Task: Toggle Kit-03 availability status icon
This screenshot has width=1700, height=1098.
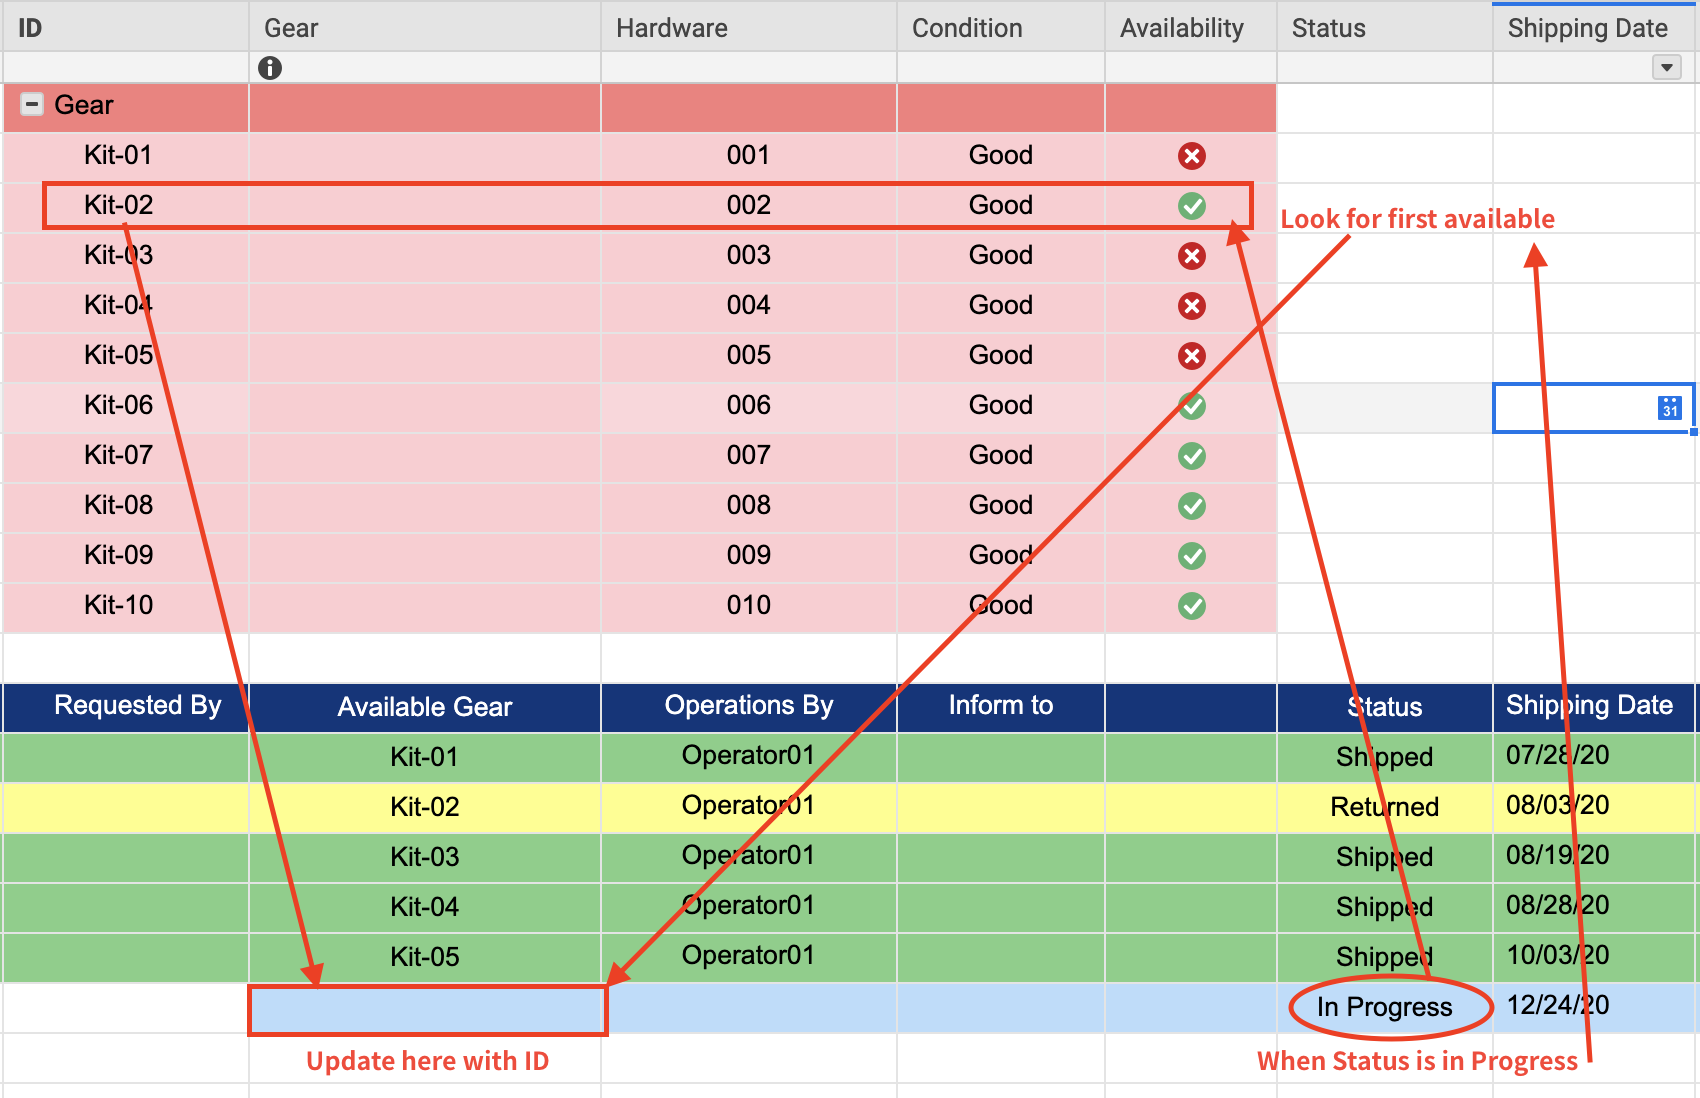Action: point(1190,255)
